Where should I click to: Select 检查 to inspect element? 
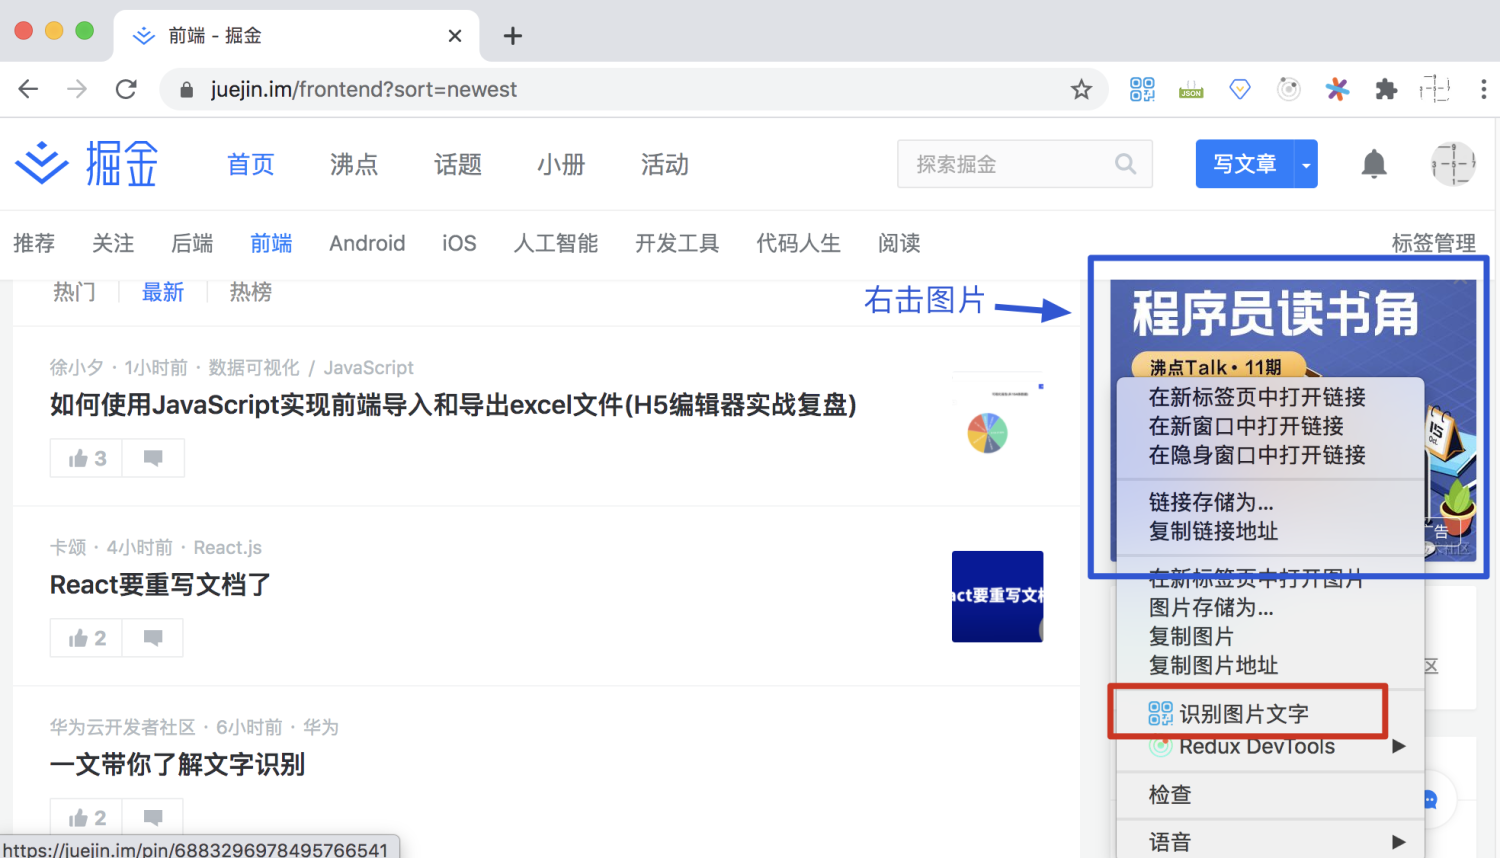click(1170, 795)
